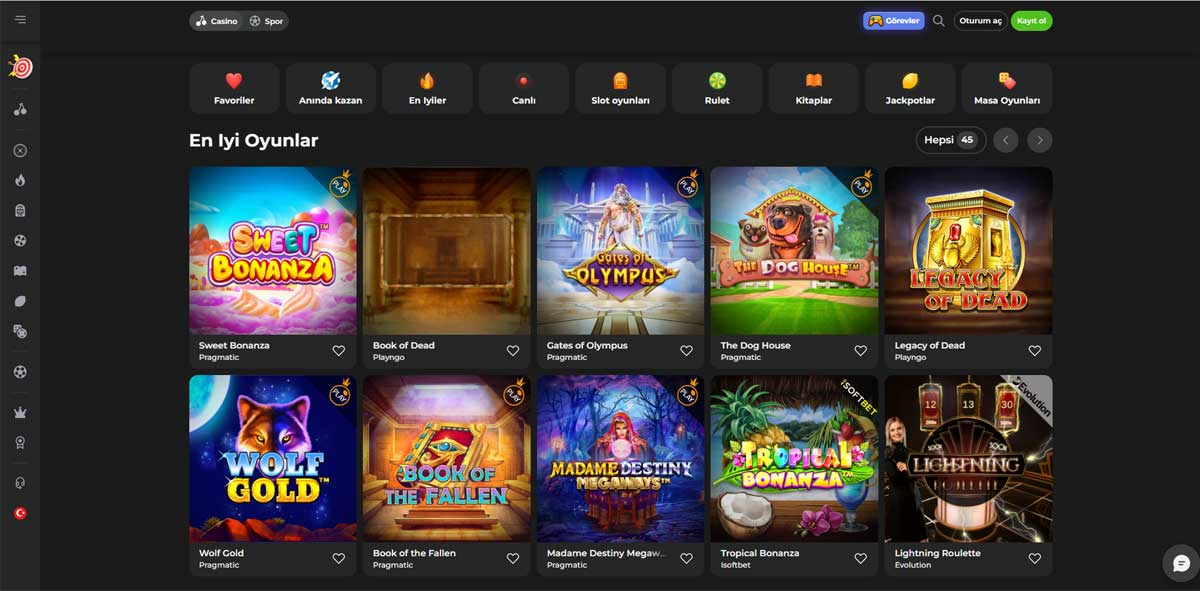Click the Oturum aç login button

tap(980, 21)
